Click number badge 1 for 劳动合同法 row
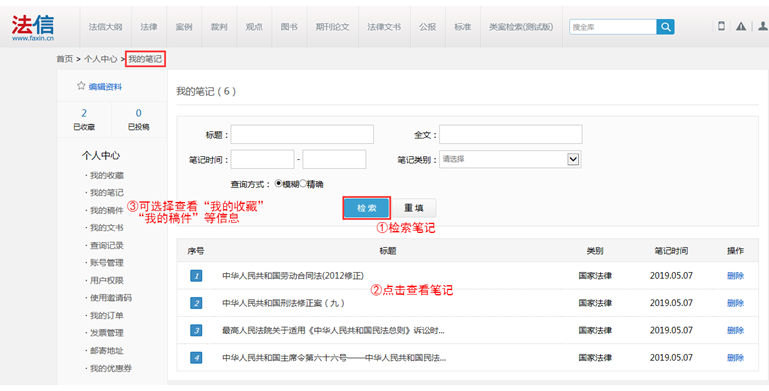 196,276
